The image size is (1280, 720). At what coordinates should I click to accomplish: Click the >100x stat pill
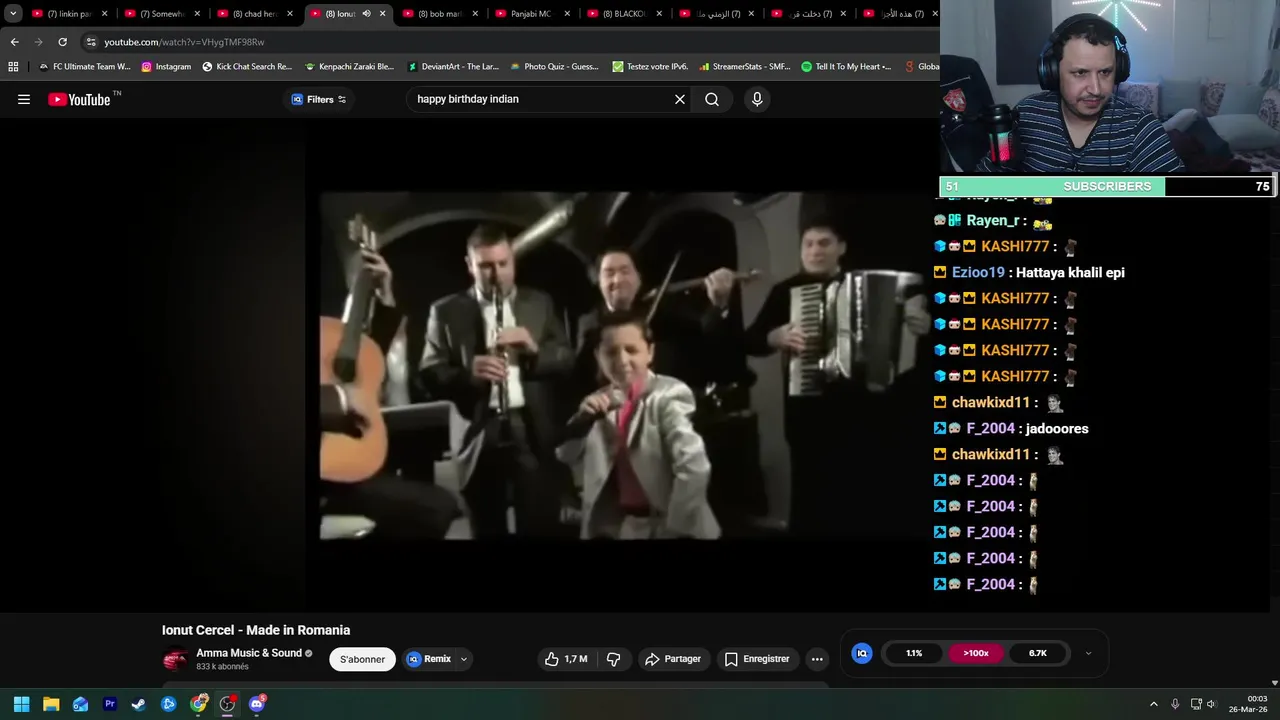point(976,653)
